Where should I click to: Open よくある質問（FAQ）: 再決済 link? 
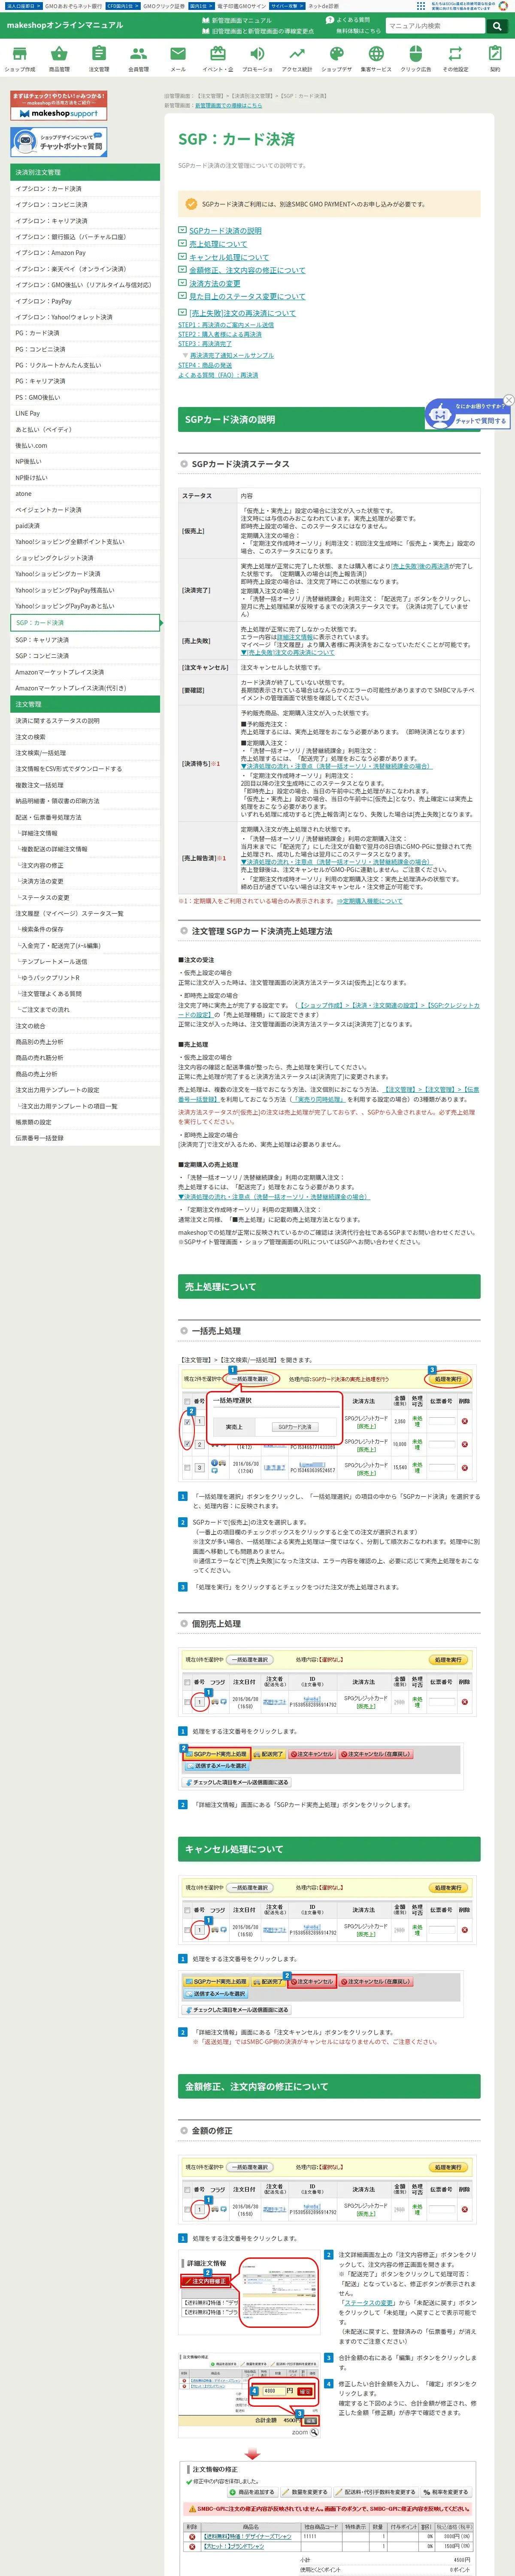218,375
